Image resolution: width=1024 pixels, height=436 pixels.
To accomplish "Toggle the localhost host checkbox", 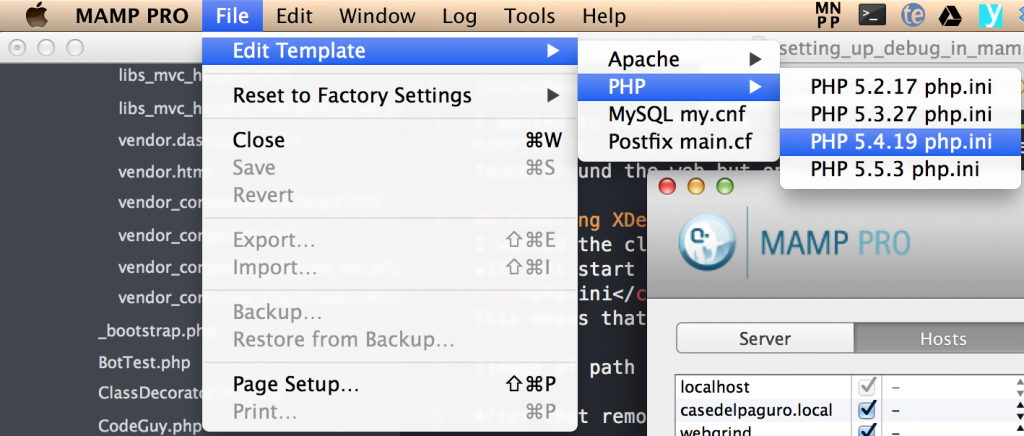I will [867, 387].
